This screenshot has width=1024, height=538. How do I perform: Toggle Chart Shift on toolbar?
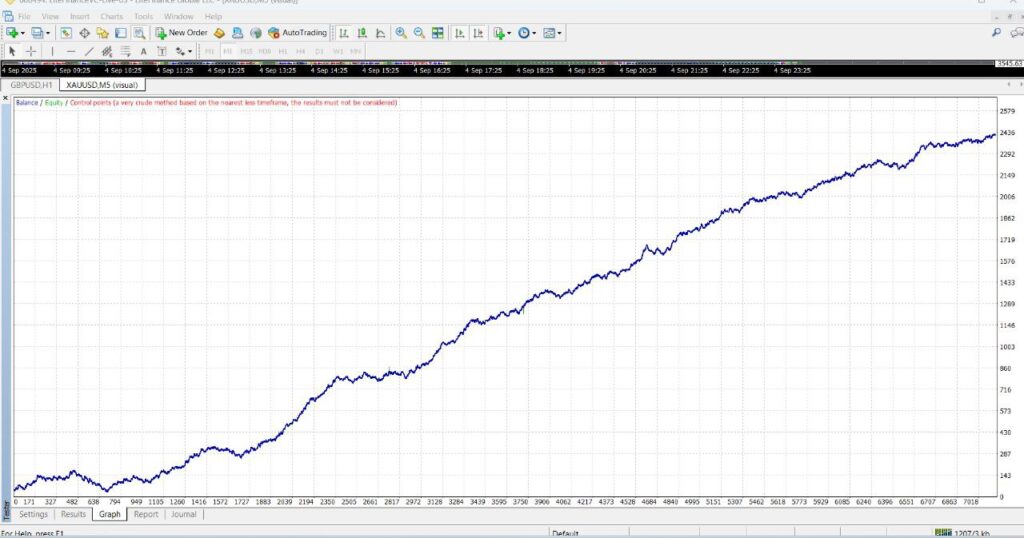pyautogui.click(x=479, y=33)
